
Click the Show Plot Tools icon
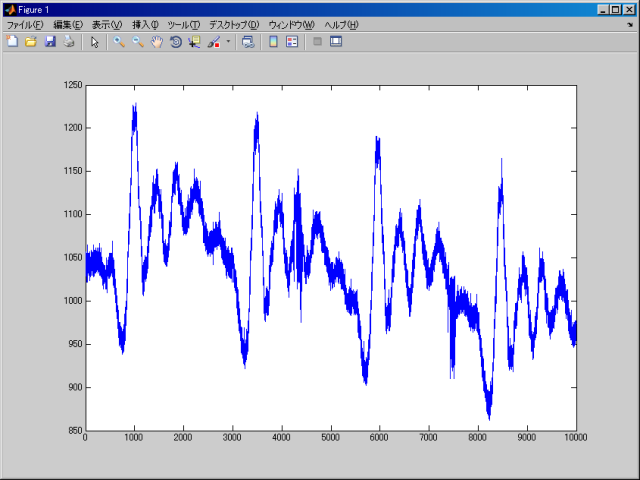tap(336, 42)
